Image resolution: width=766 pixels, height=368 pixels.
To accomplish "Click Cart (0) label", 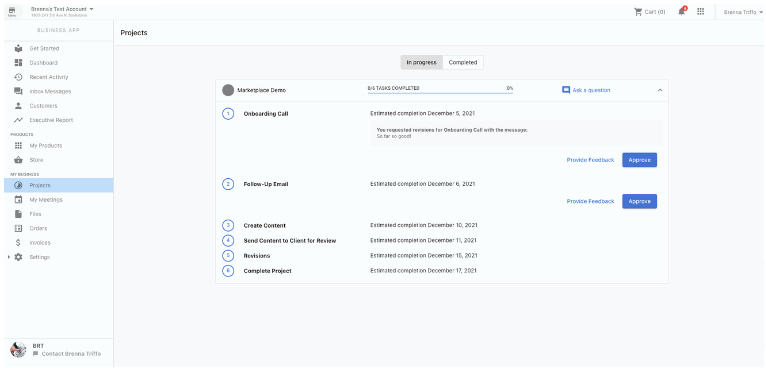I will (655, 12).
